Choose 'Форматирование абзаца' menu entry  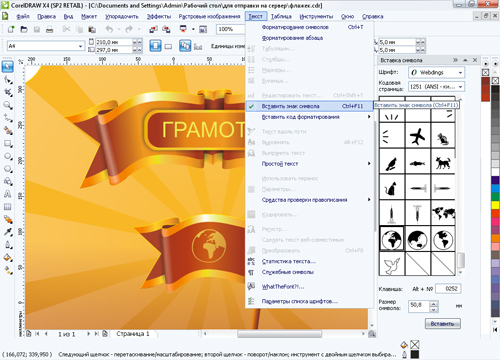[x=309, y=38]
